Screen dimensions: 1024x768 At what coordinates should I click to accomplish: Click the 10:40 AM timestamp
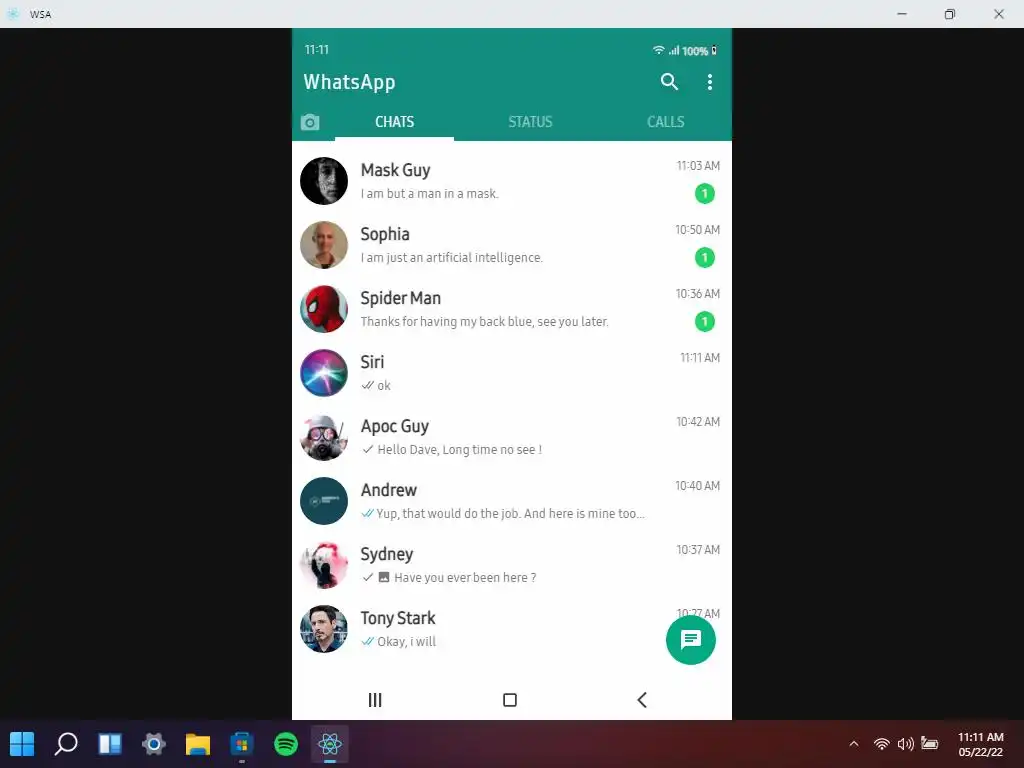pyautogui.click(x=697, y=486)
